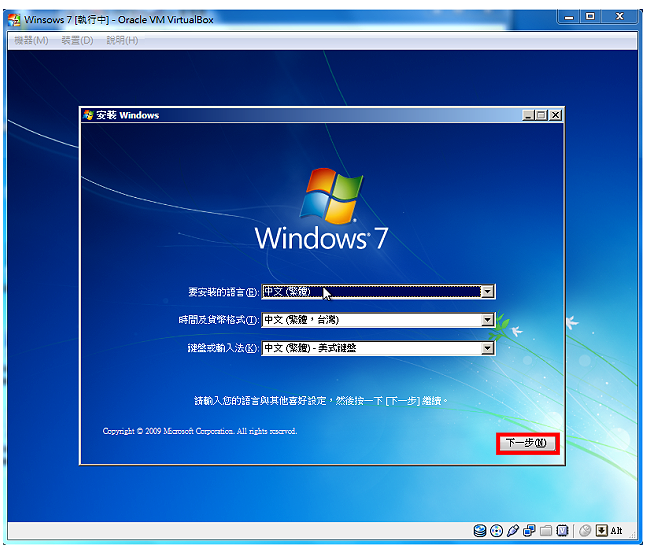This screenshot has height=546, width=657.
Task: Maximize the 安裝 Windows dialog
Action: pos(542,115)
